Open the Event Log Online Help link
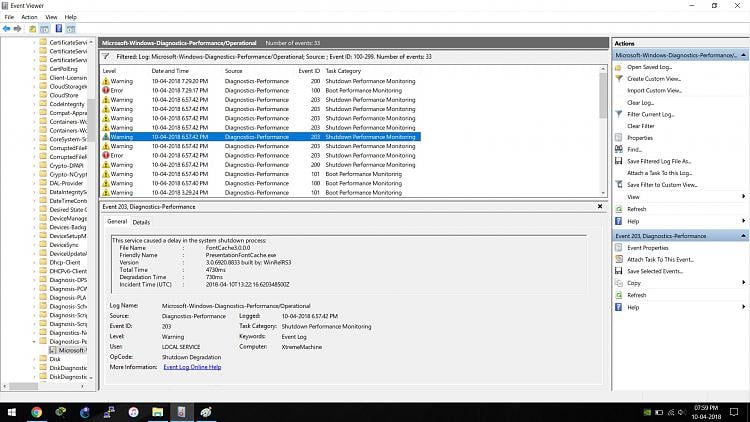The image size is (750, 422). click(x=192, y=367)
